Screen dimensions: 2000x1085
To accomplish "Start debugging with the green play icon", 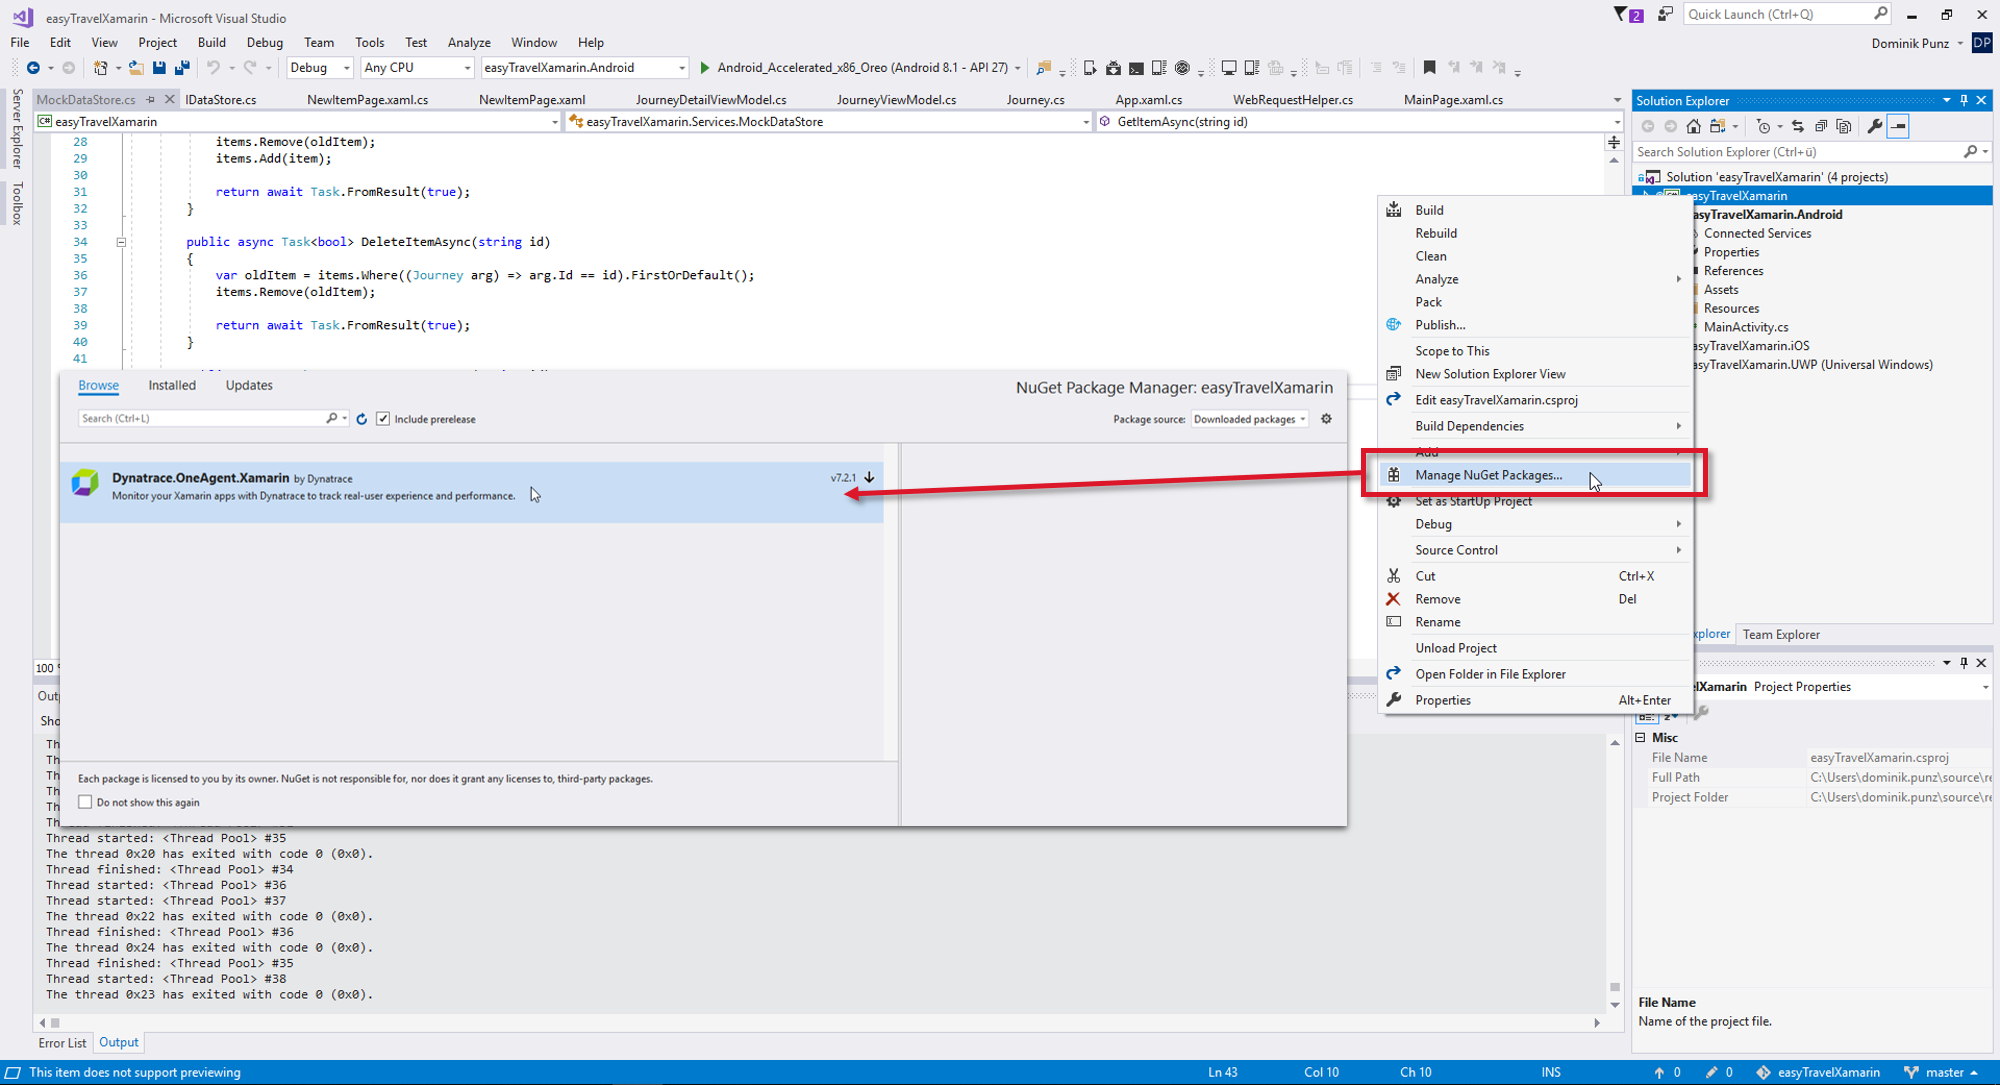I will coord(705,68).
